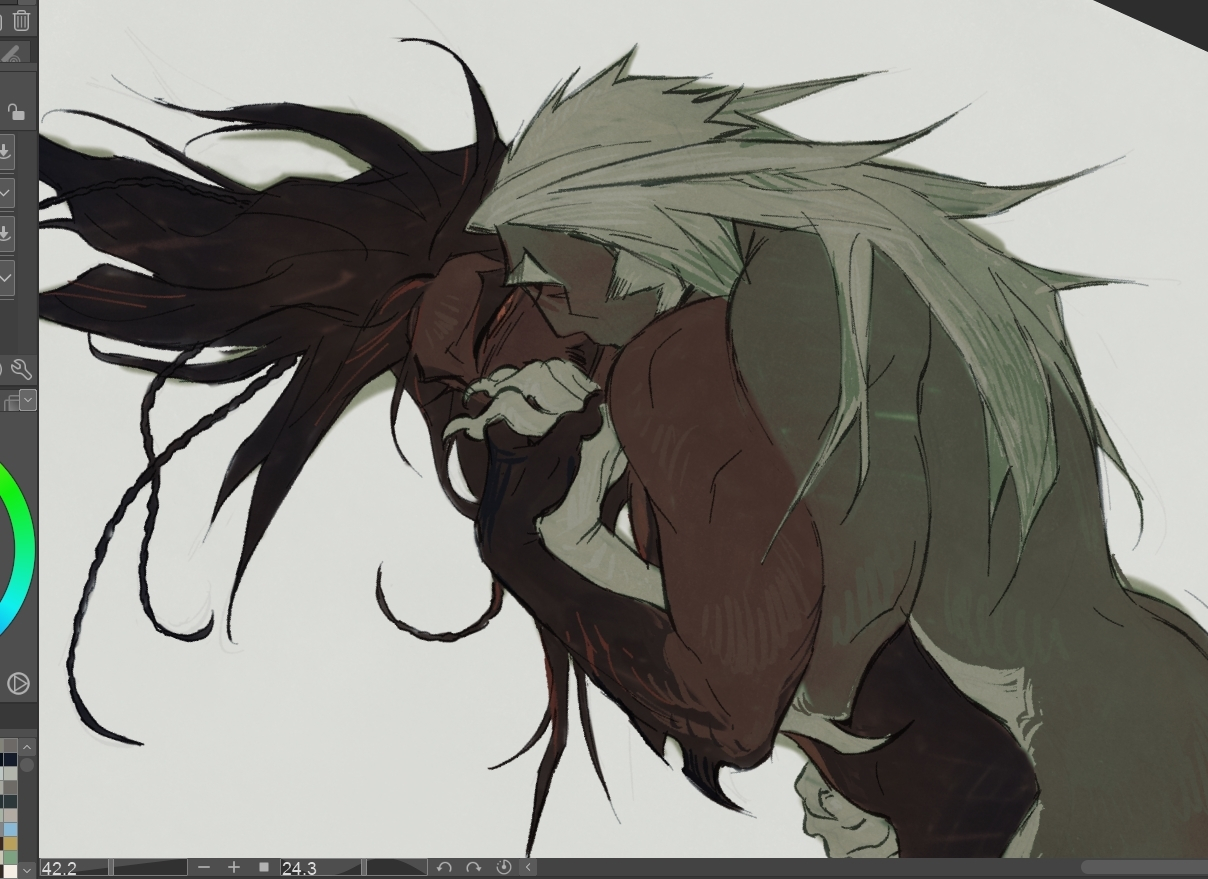Expand the lower chevron dropdown in left panel
The height and width of the screenshot is (879, 1208).
pyautogui.click(x=6, y=277)
